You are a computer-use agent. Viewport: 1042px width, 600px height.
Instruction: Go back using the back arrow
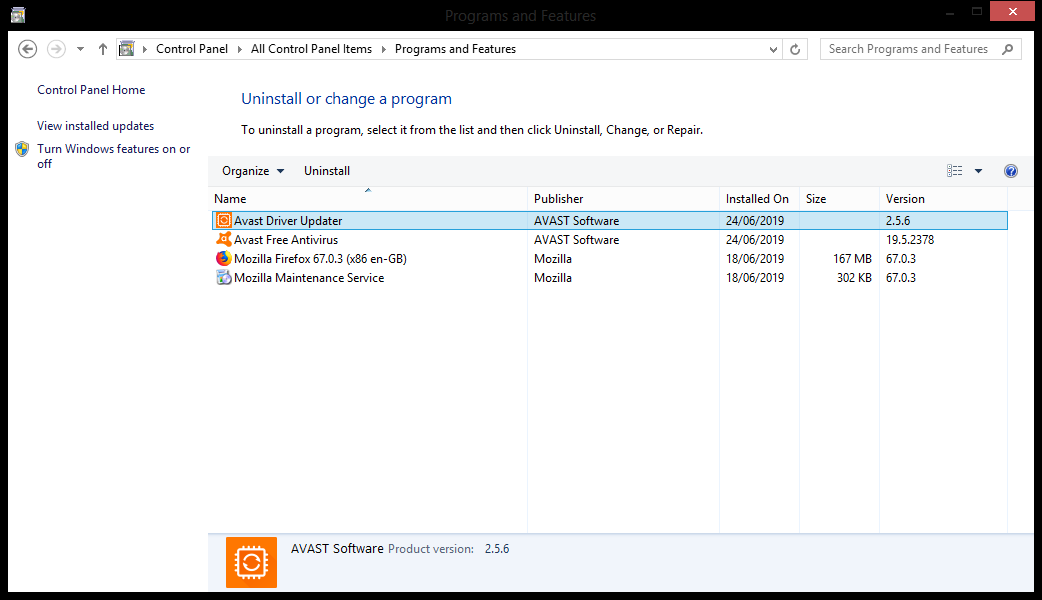(x=28, y=49)
